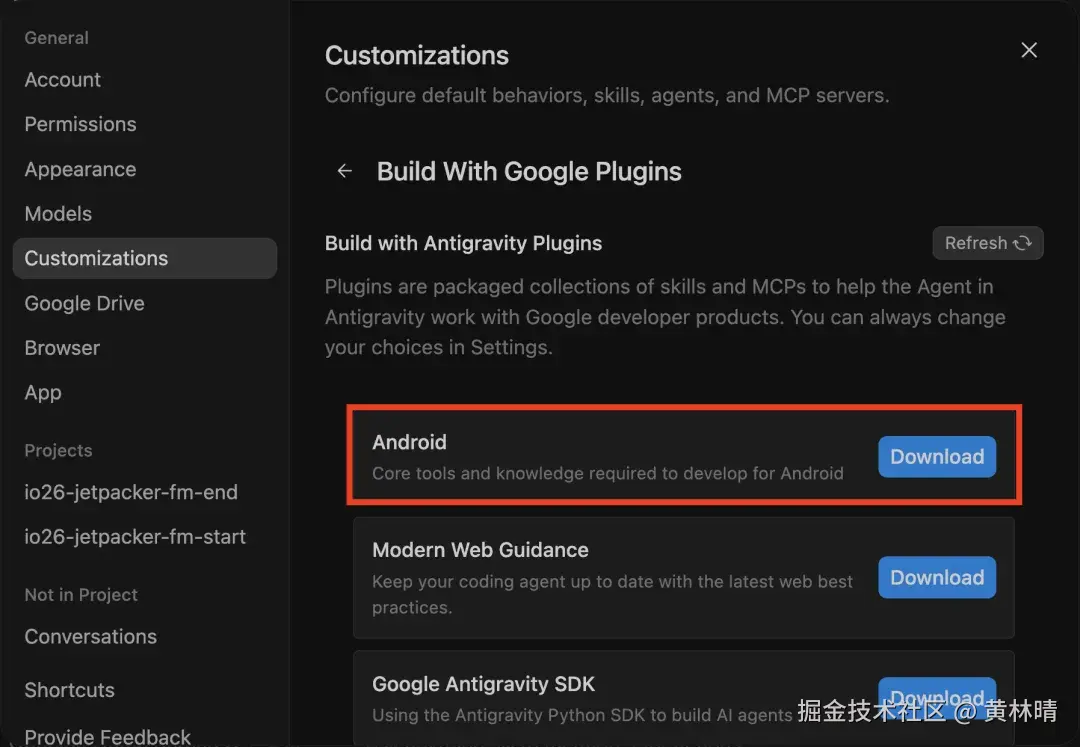Open Shortcuts settings
This screenshot has width=1080, height=747.
pos(70,690)
